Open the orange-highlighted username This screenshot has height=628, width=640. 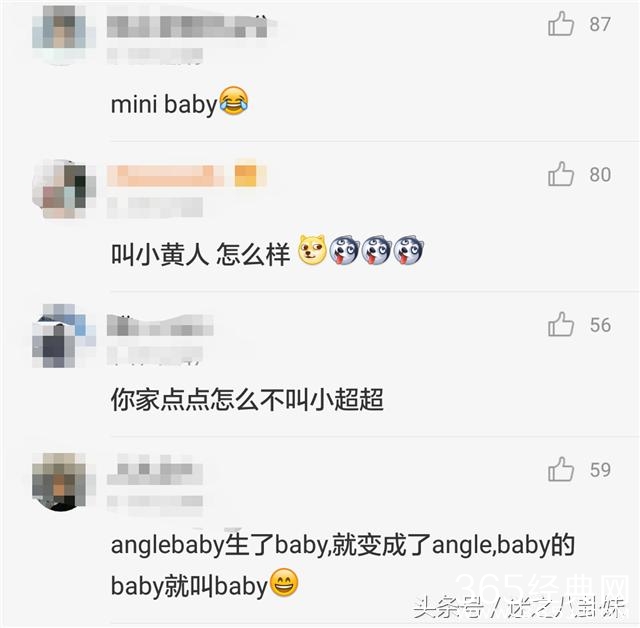[187, 176]
